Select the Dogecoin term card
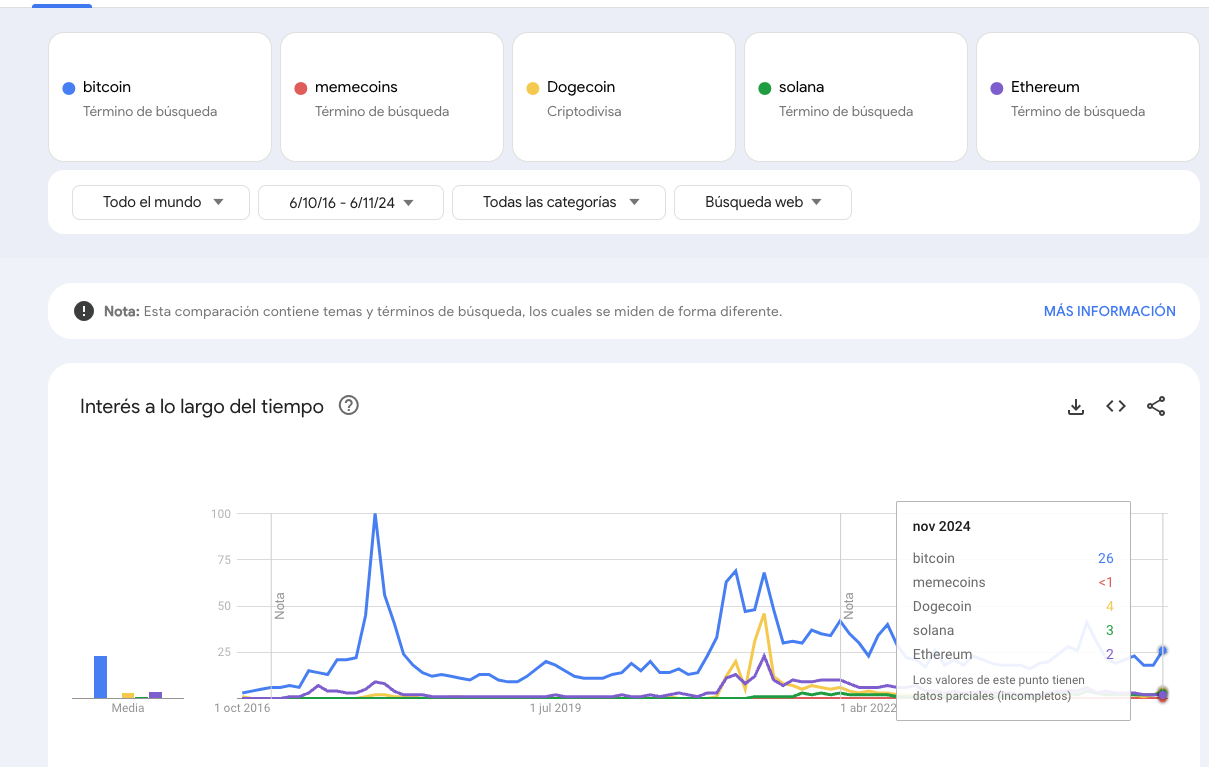 [624, 97]
